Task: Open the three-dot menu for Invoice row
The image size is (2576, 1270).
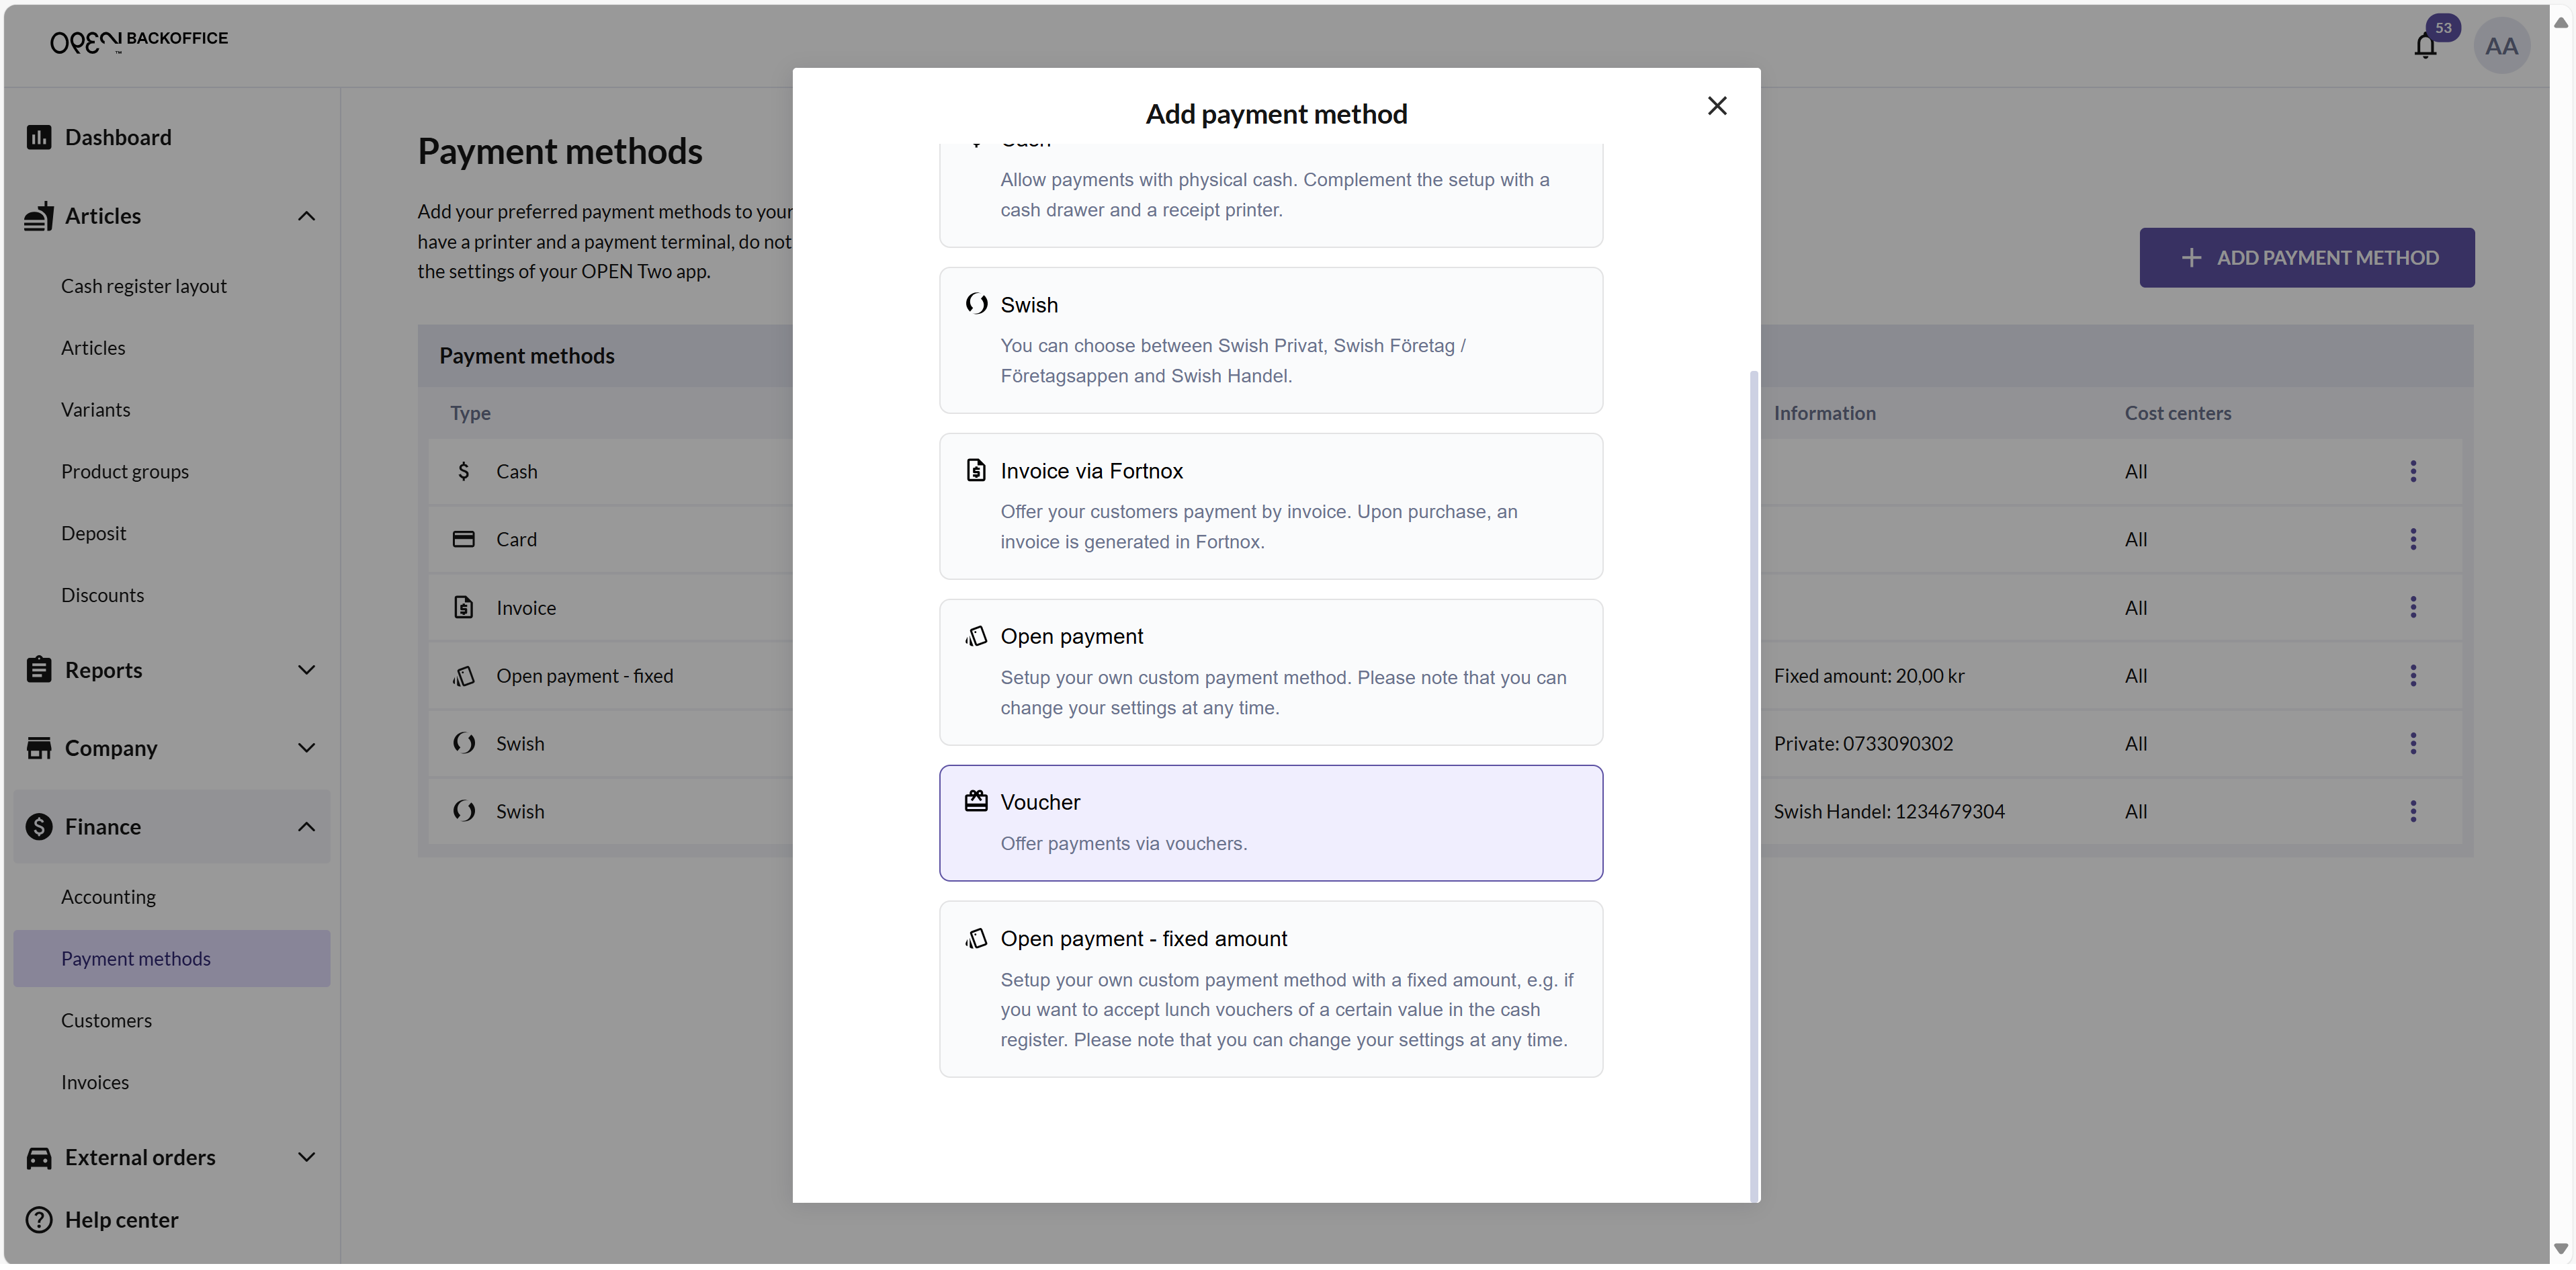Action: pyautogui.click(x=2412, y=607)
